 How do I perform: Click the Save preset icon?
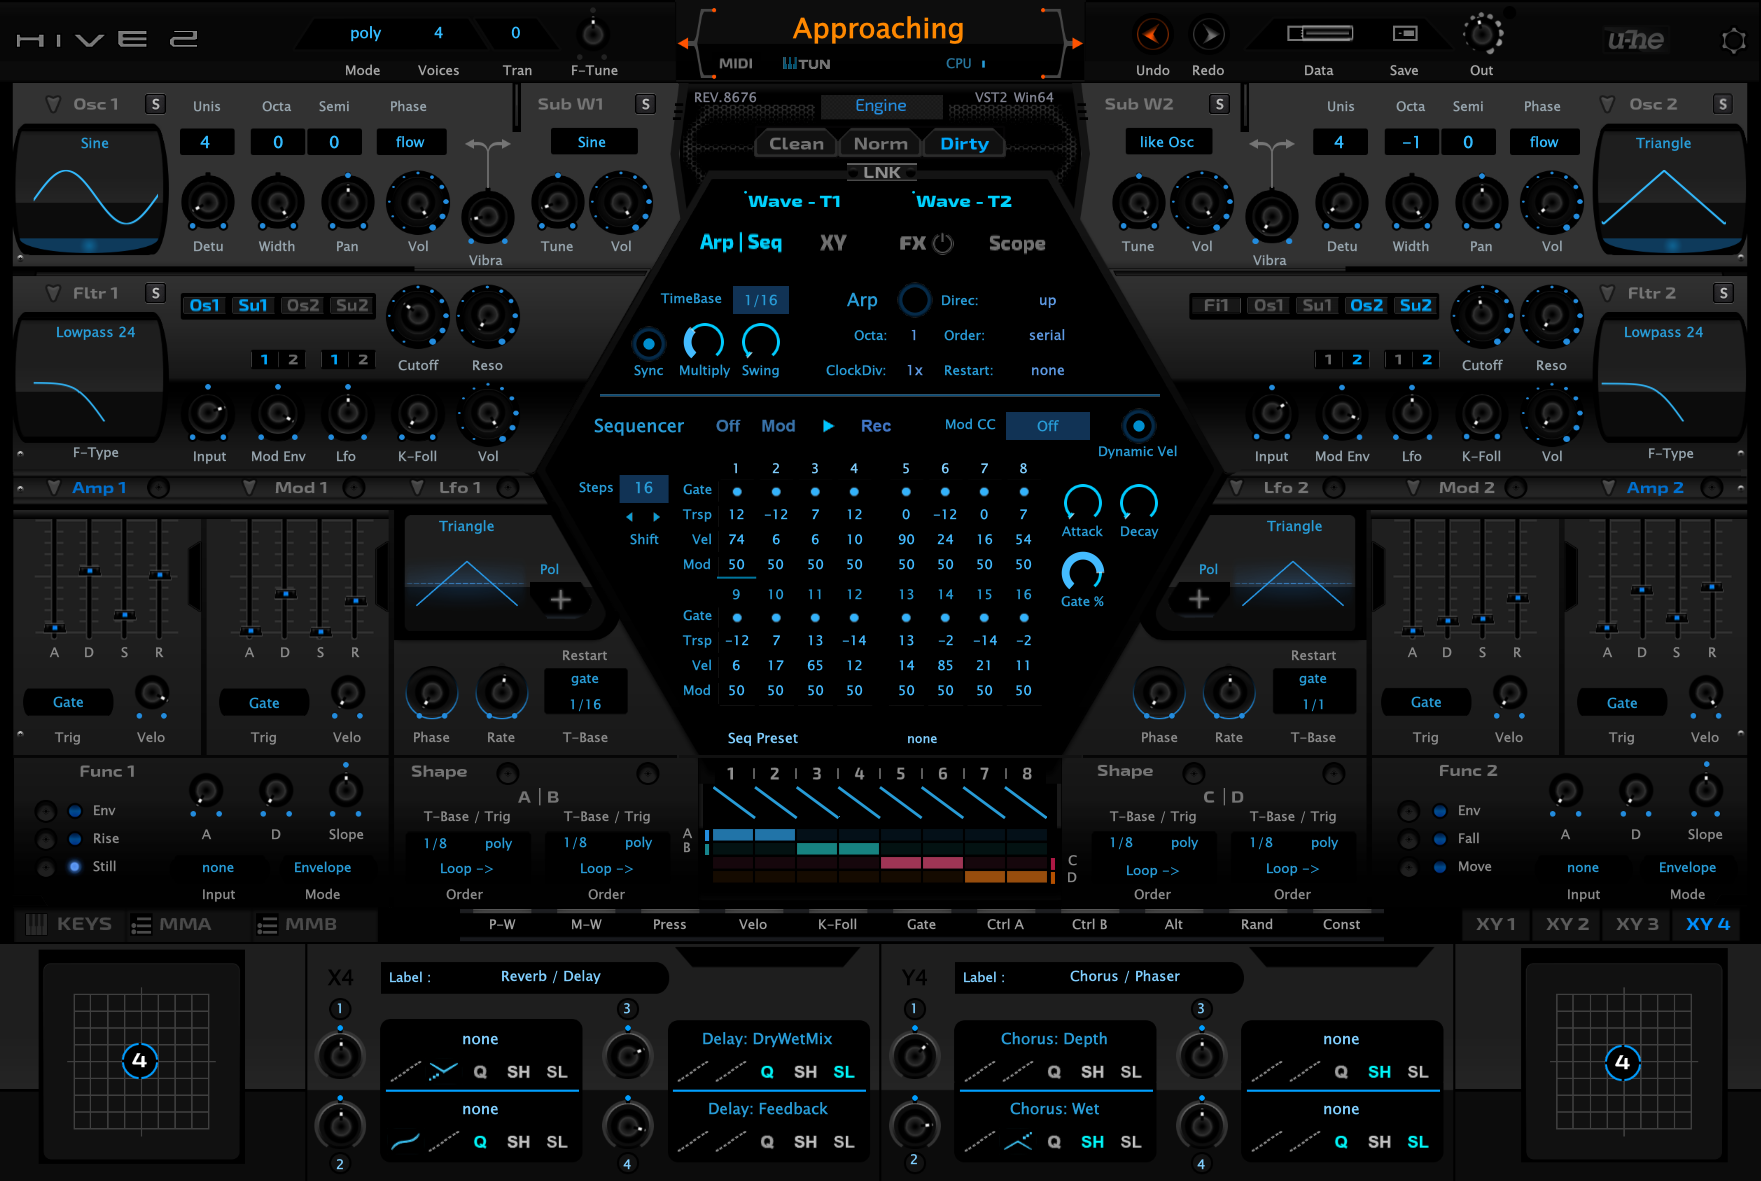point(1405,34)
